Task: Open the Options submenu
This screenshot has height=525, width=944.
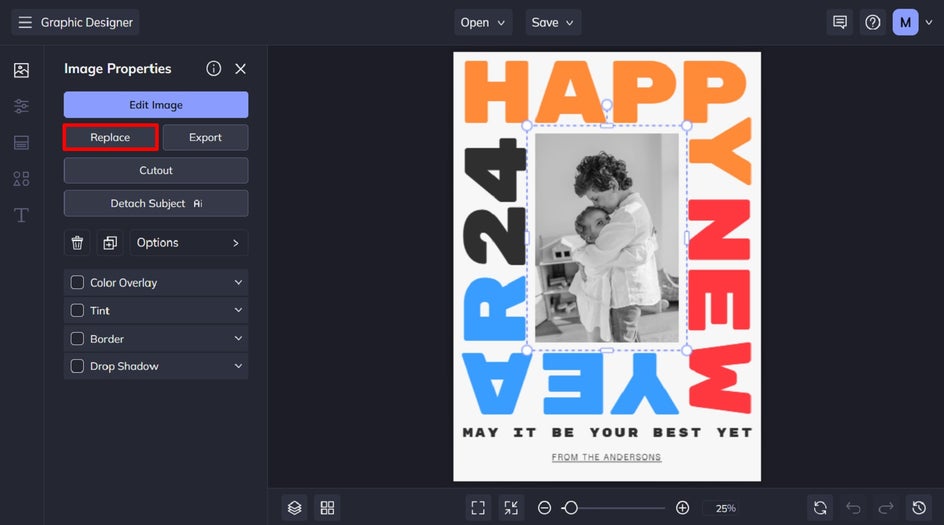Action: click(x=188, y=243)
